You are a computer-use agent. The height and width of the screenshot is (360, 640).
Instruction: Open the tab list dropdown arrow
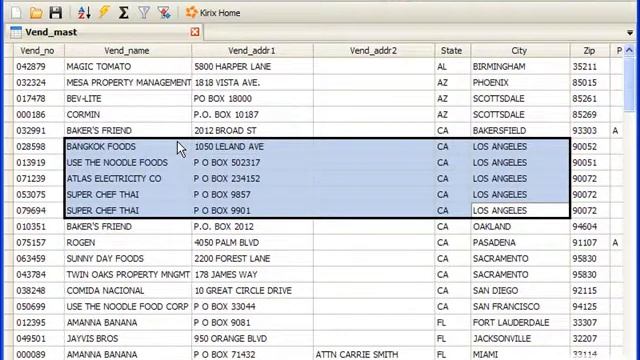click(629, 32)
